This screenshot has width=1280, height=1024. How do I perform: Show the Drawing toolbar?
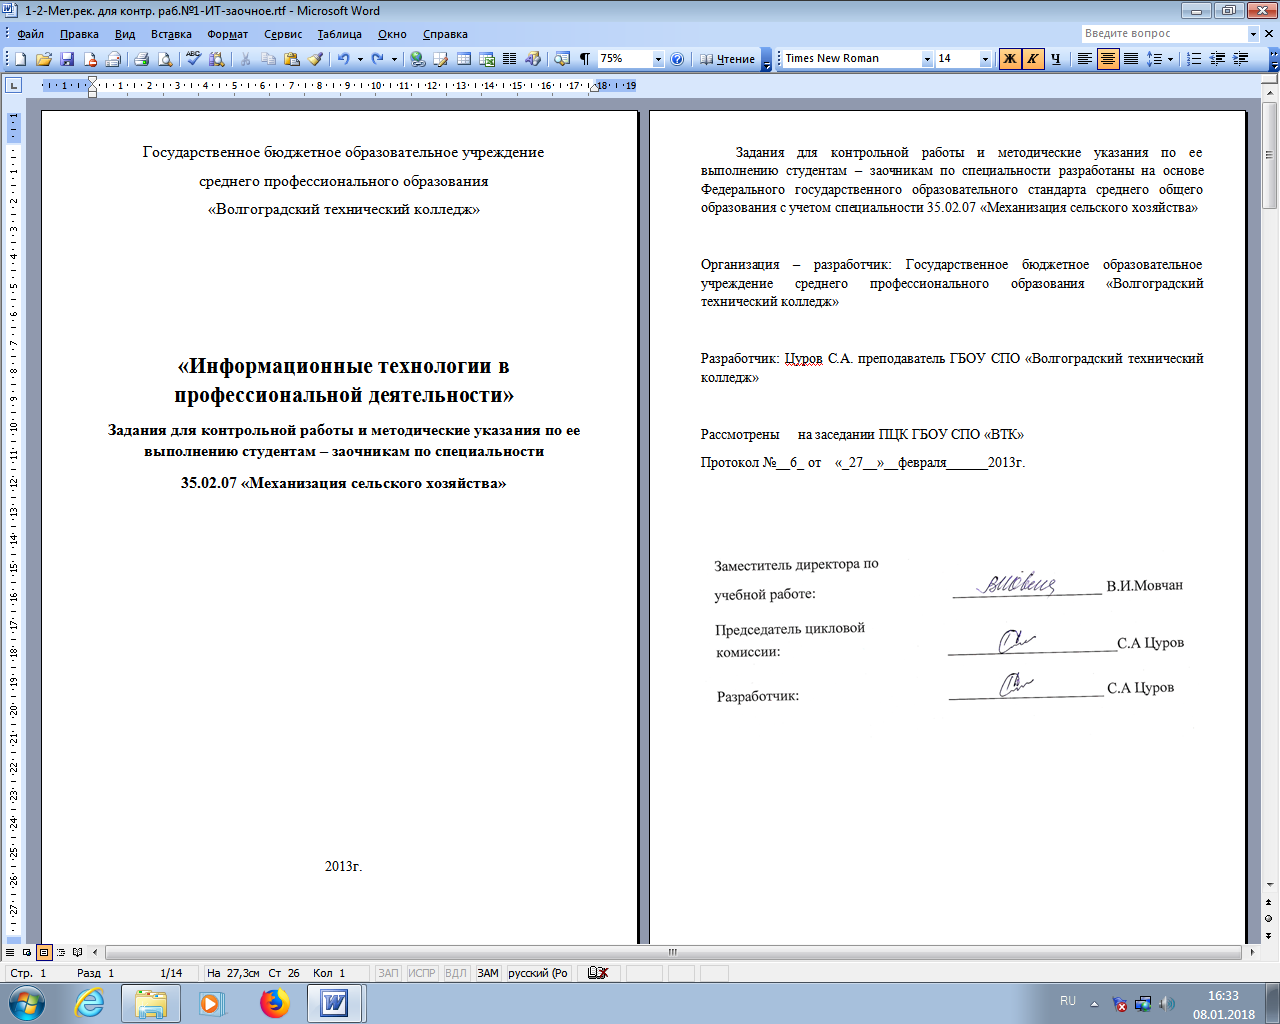point(533,59)
